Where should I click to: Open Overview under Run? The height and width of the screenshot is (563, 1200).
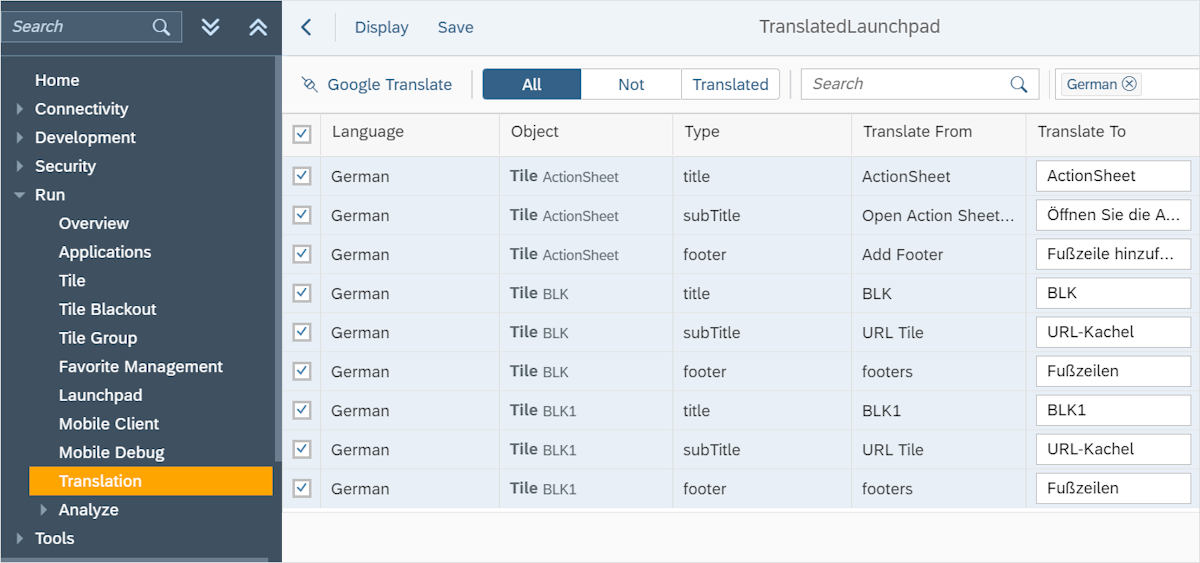tap(94, 223)
